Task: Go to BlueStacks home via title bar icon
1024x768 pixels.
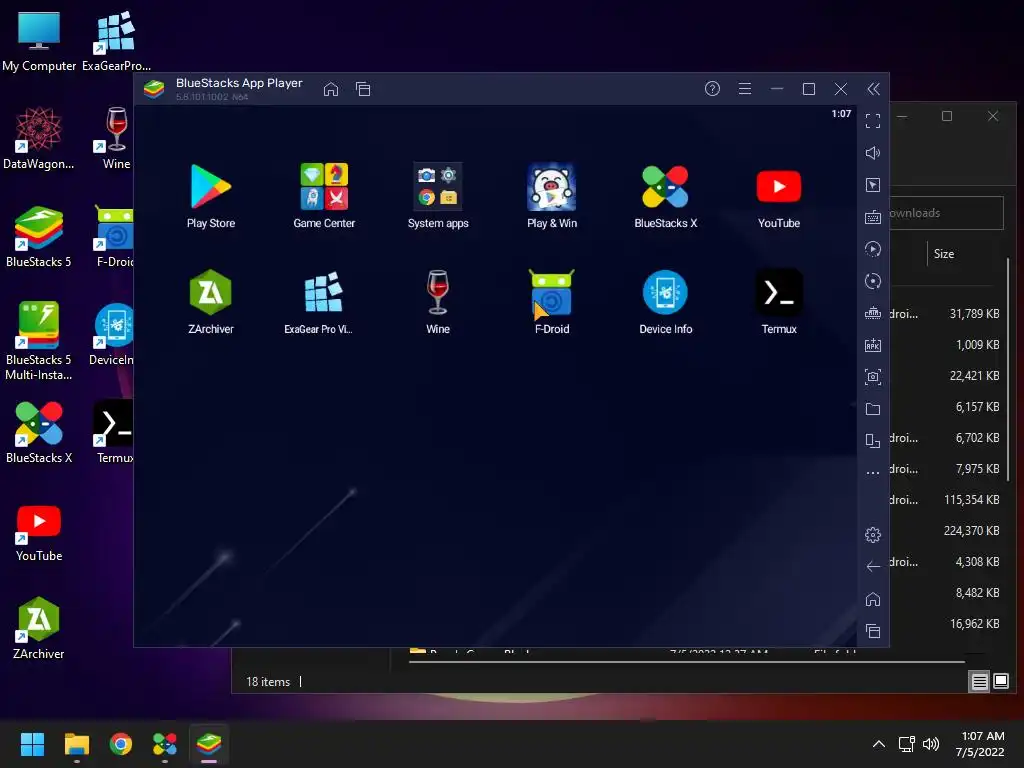Action: (x=331, y=89)
